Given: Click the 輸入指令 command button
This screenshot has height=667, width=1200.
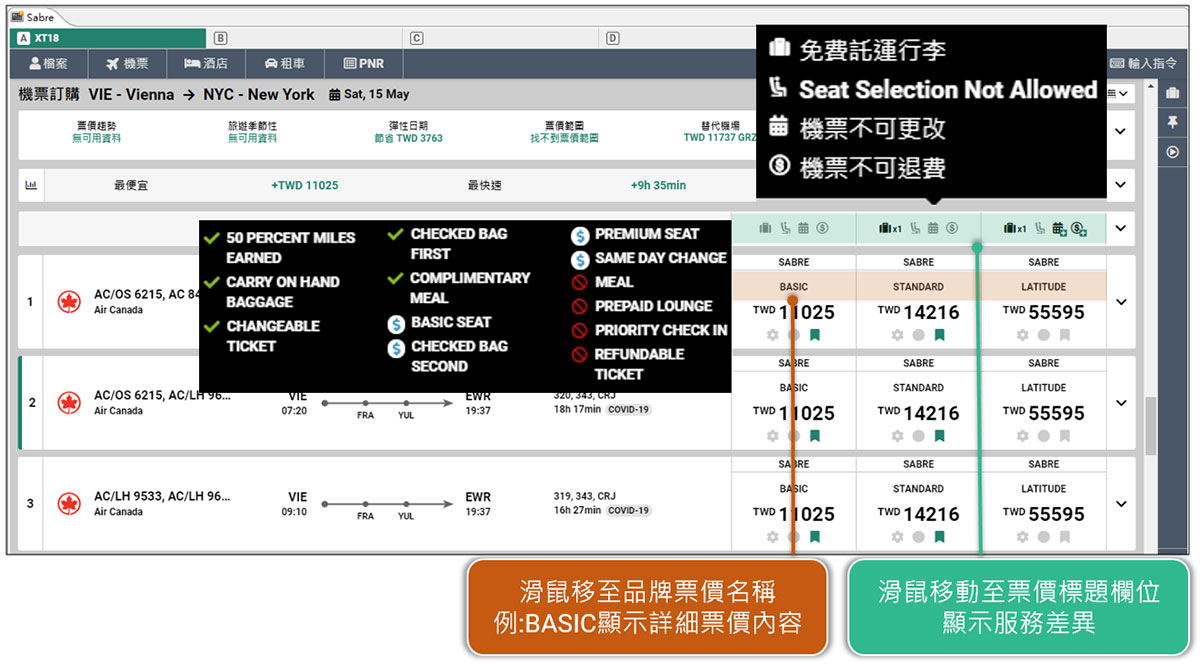Looking at the screenshot, I should (x=1144, y=63).
